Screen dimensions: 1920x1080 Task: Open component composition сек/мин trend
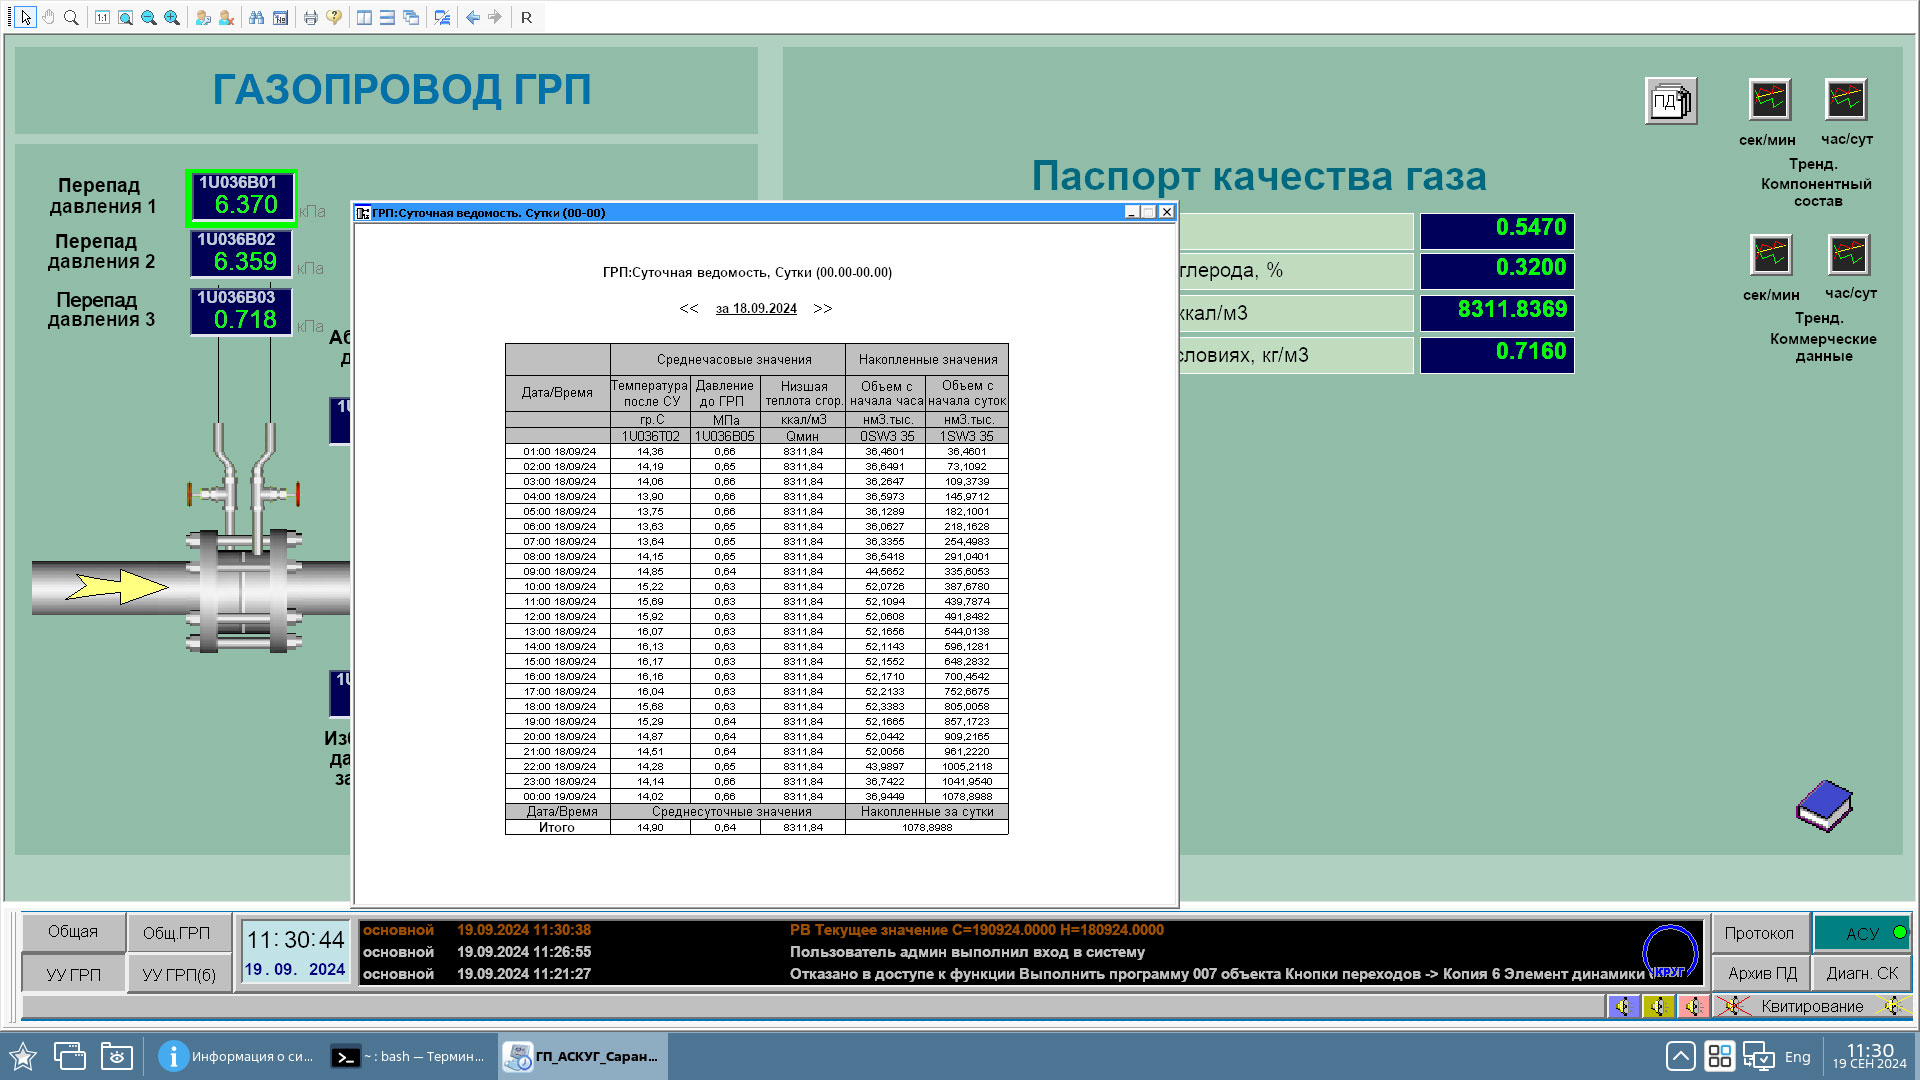(1769, 100)
